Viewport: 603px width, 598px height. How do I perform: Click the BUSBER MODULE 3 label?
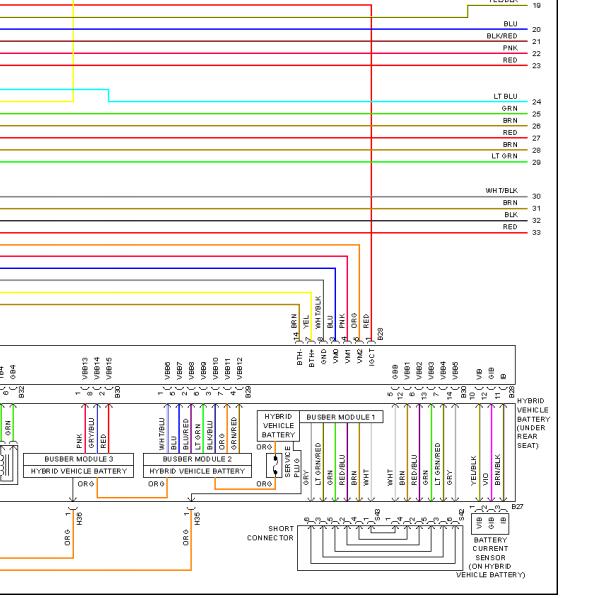[x=79, y=459]
